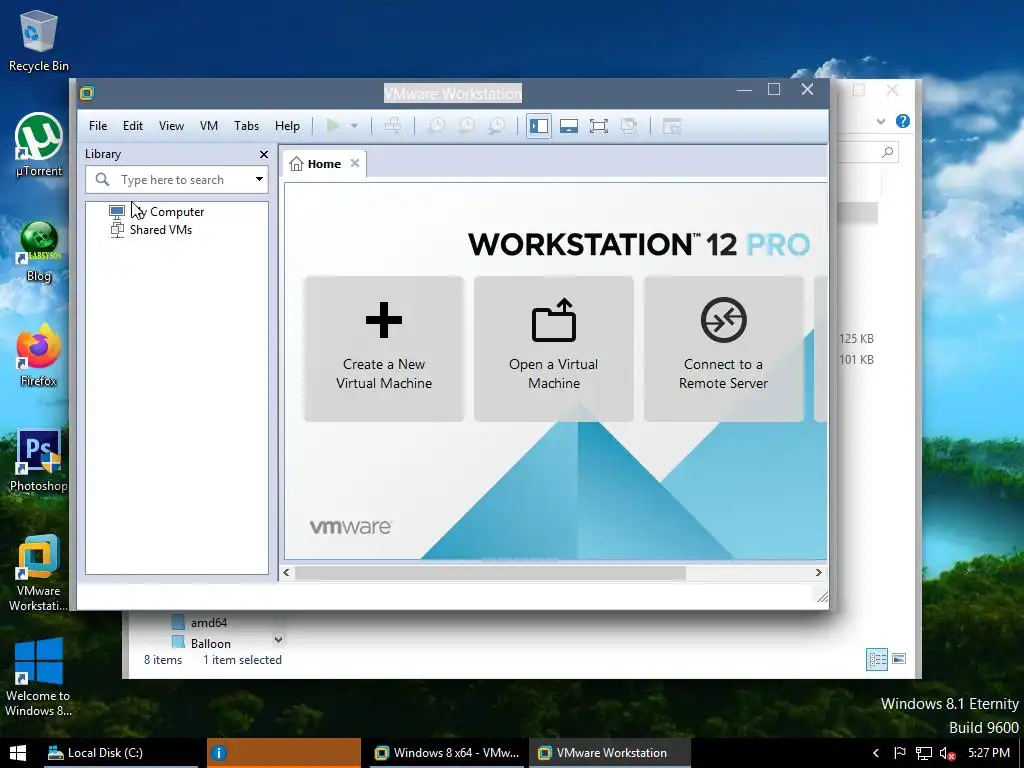Open the Help menu
This screenshot has width=1024, height=768.
pos(287,125)
